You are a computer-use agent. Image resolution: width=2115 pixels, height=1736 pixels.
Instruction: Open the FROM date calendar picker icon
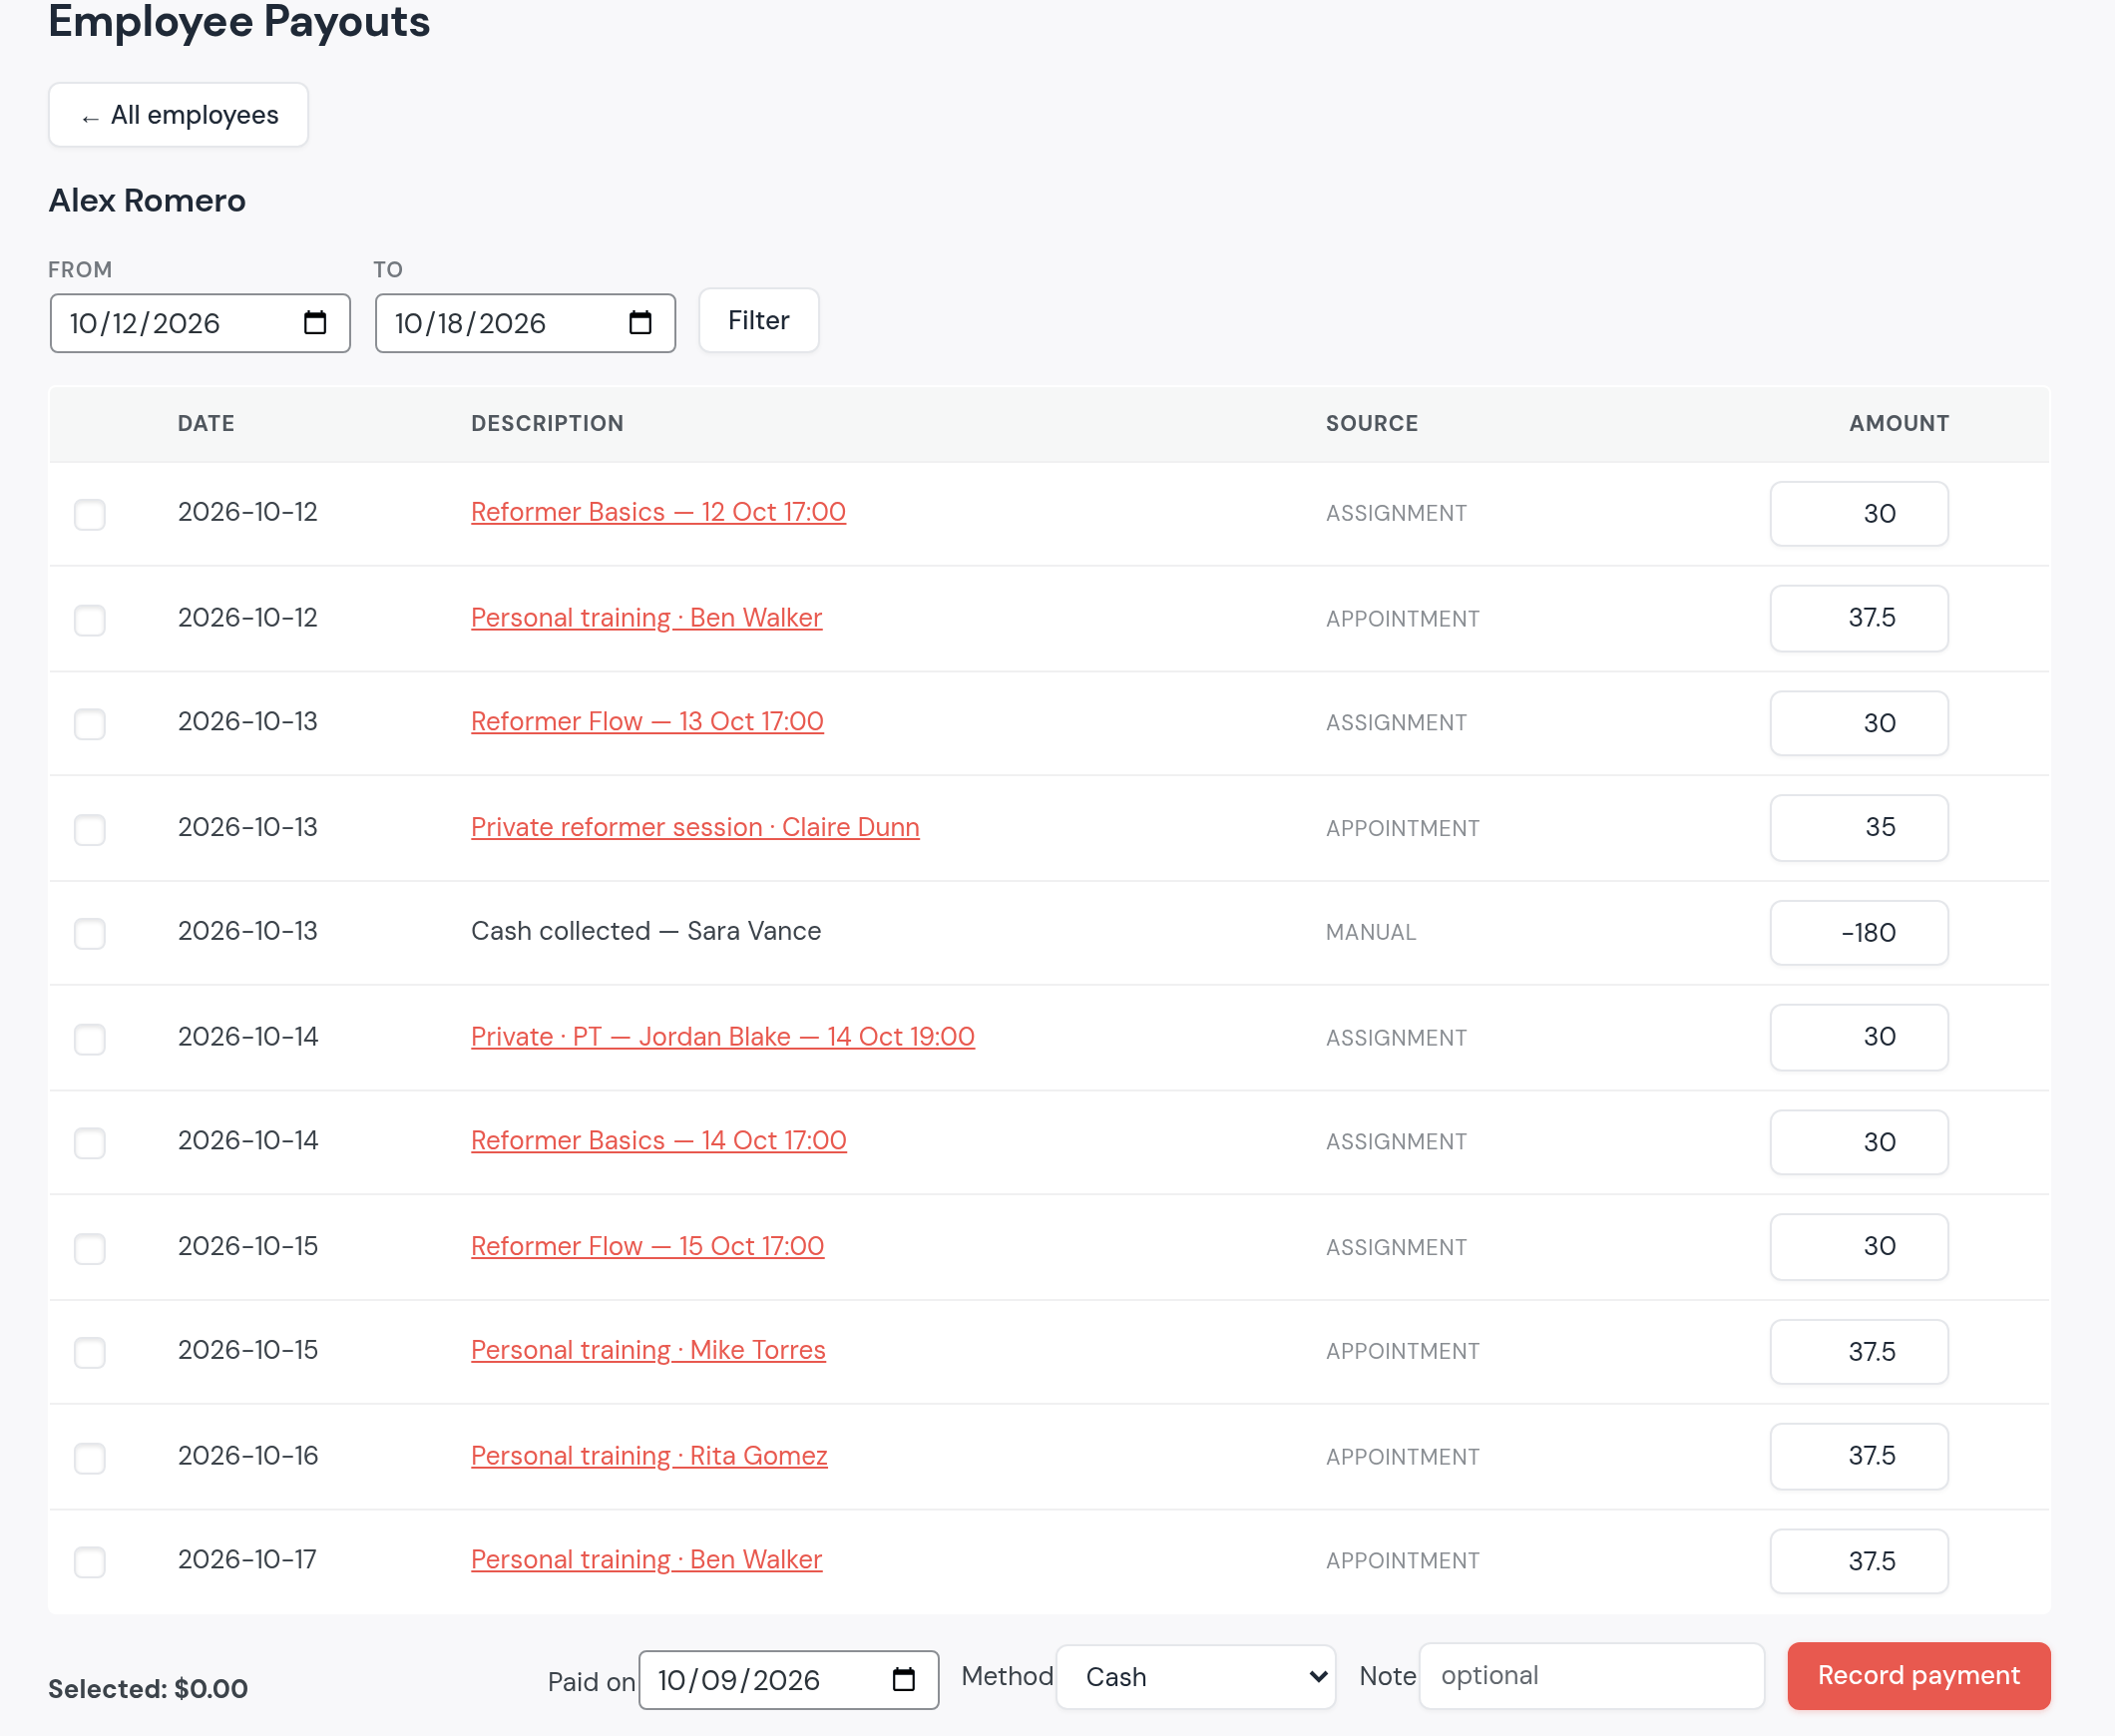315,323
